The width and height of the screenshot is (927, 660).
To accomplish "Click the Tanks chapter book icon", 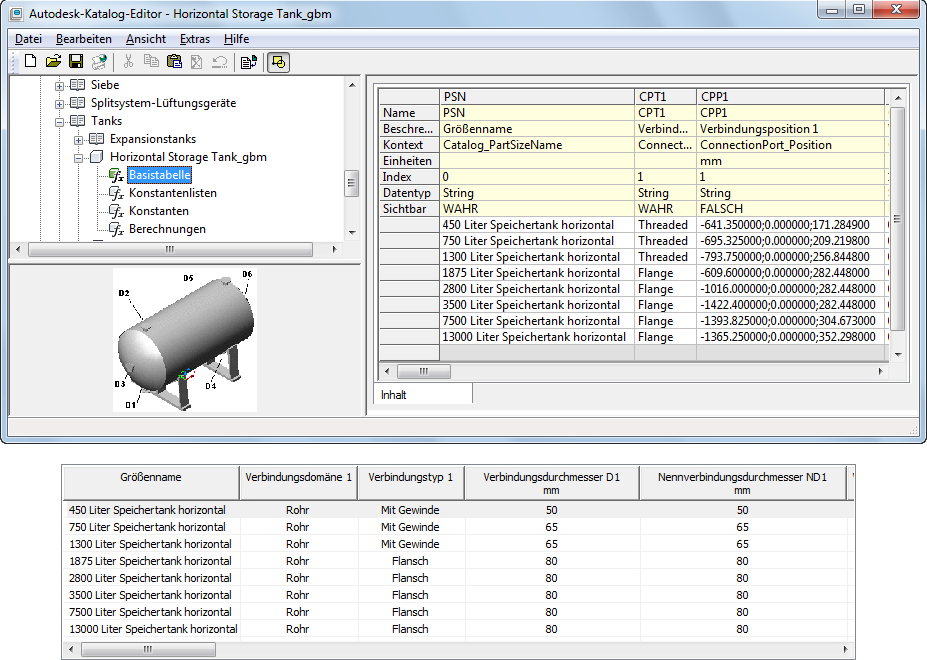I will click(77, 121).
